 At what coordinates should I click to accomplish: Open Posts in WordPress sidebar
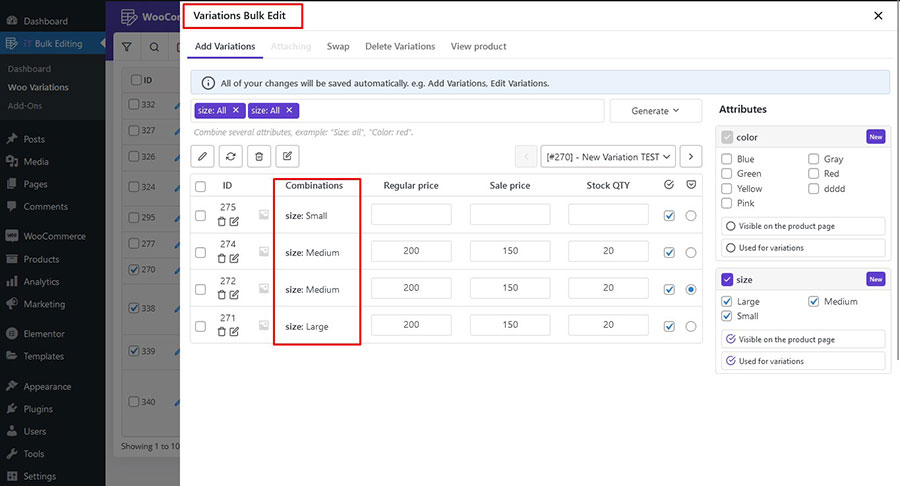click(34, 139)
